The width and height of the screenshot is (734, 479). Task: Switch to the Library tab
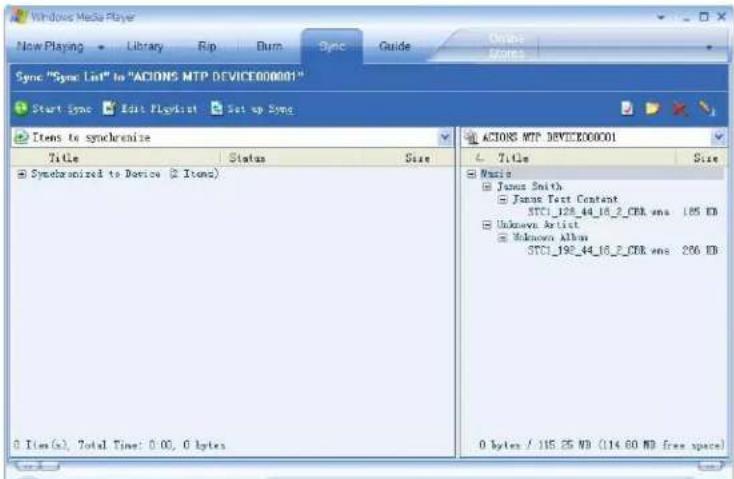(145, 46)
